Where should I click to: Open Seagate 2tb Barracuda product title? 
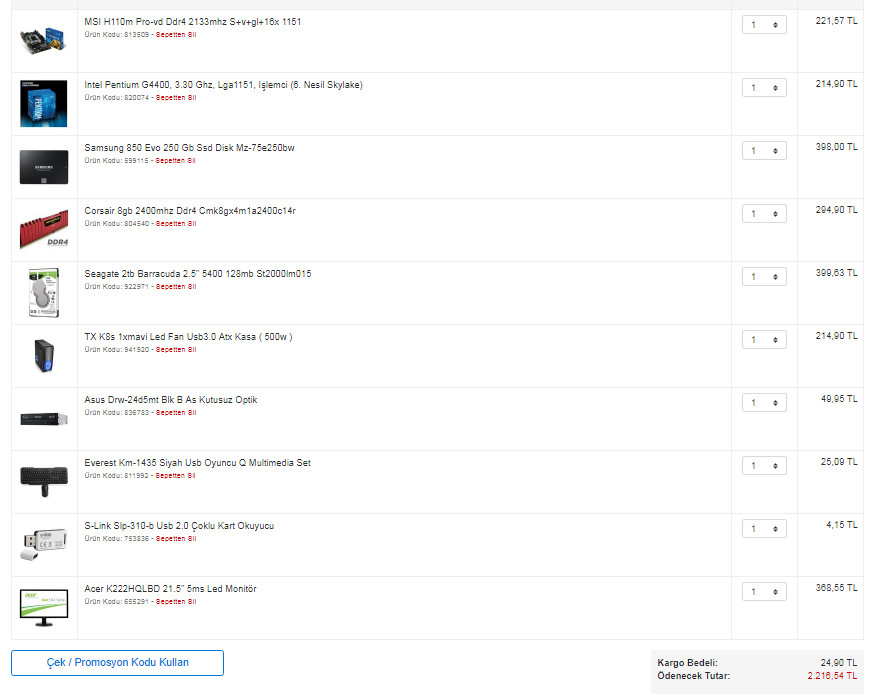pos(198,274)
